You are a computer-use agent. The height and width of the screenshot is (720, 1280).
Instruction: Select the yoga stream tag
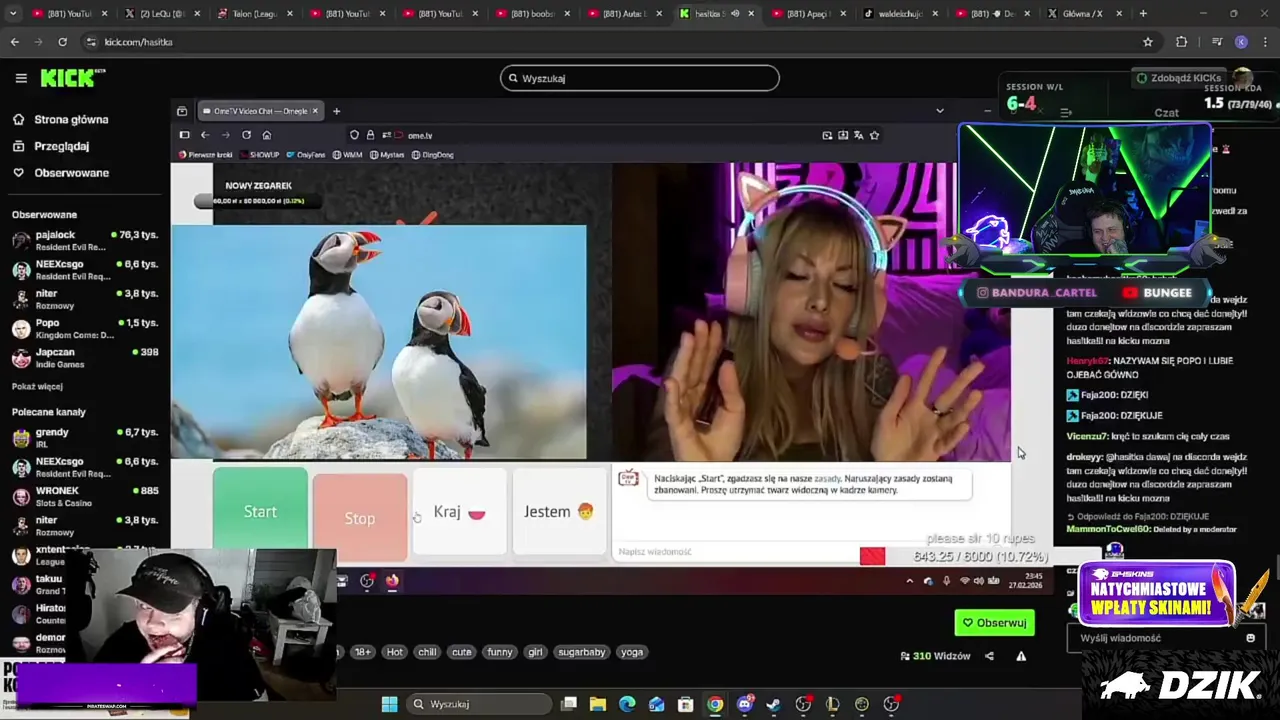[632, 652]
